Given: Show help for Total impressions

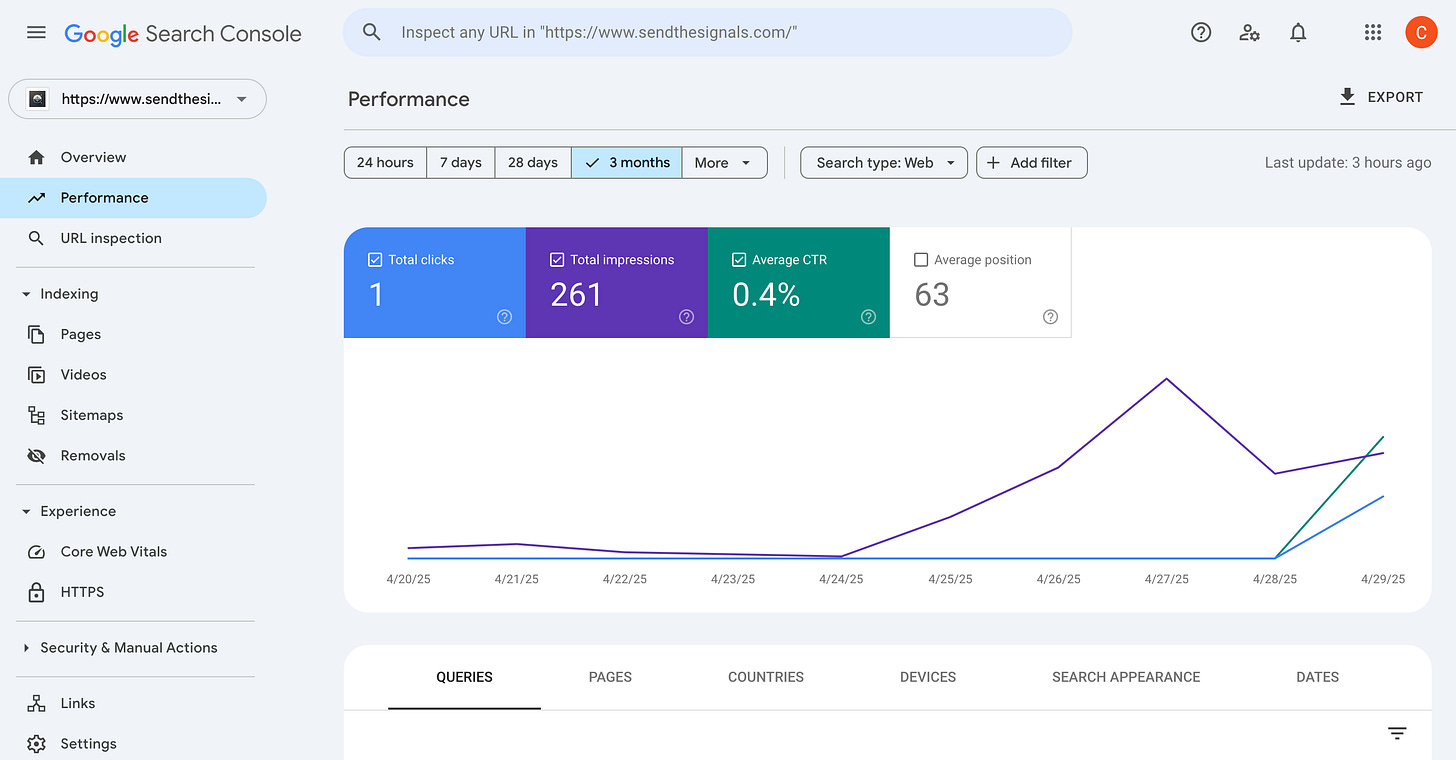Looking at the screenshot, I should (x=687, y=317).
